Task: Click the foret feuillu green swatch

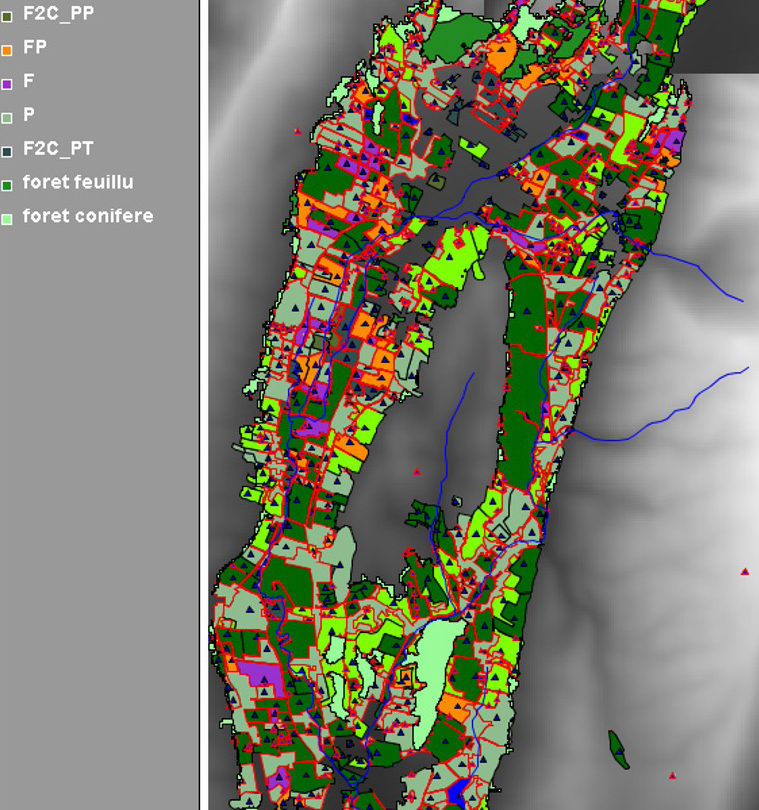Action: [x=7, y=185]
